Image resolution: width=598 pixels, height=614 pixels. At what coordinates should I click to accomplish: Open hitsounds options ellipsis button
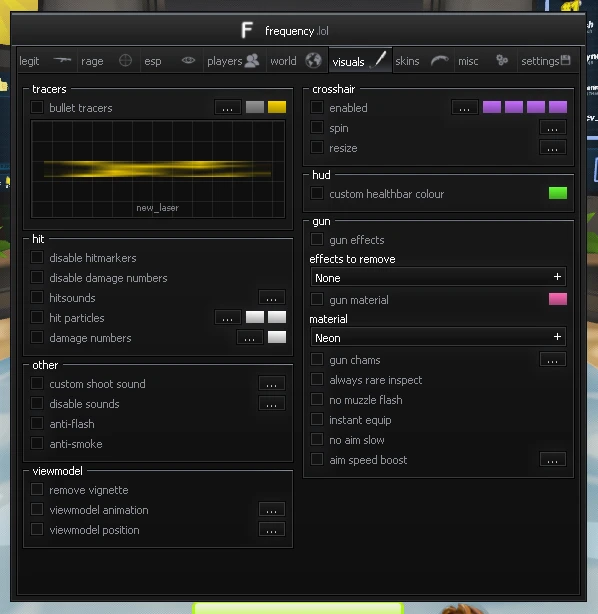tap(272, 298)
